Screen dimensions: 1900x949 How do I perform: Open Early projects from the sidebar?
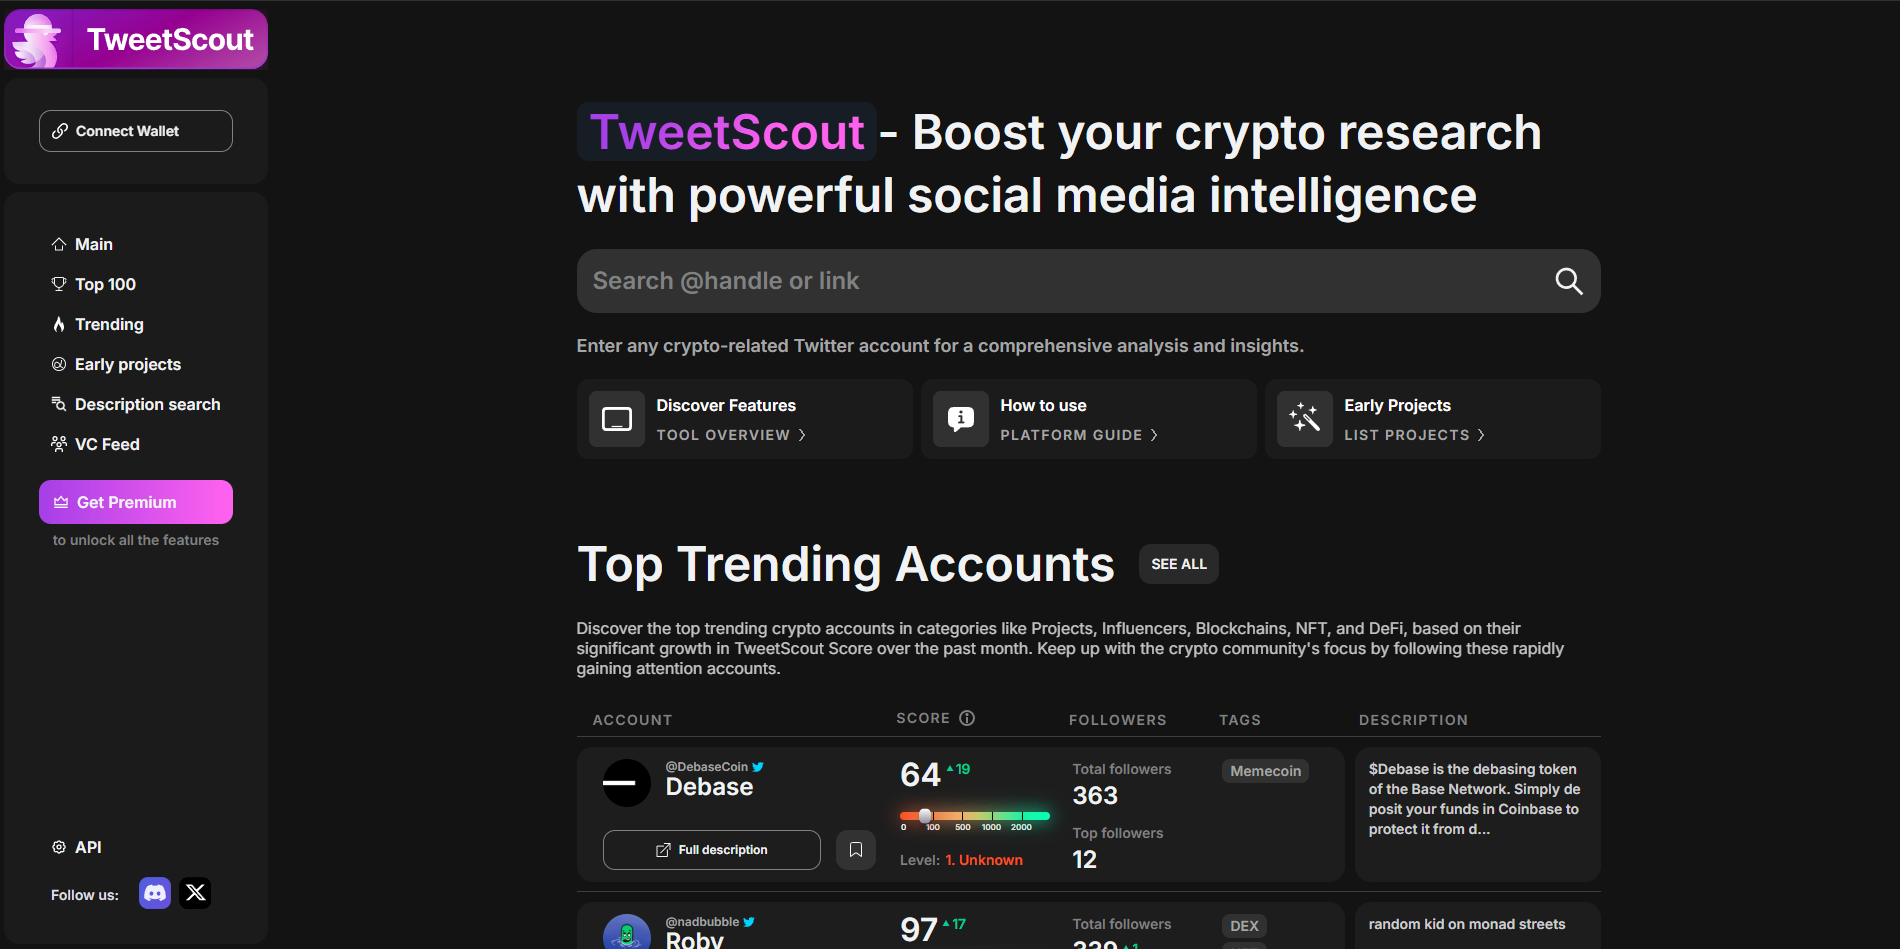[127, 364]
